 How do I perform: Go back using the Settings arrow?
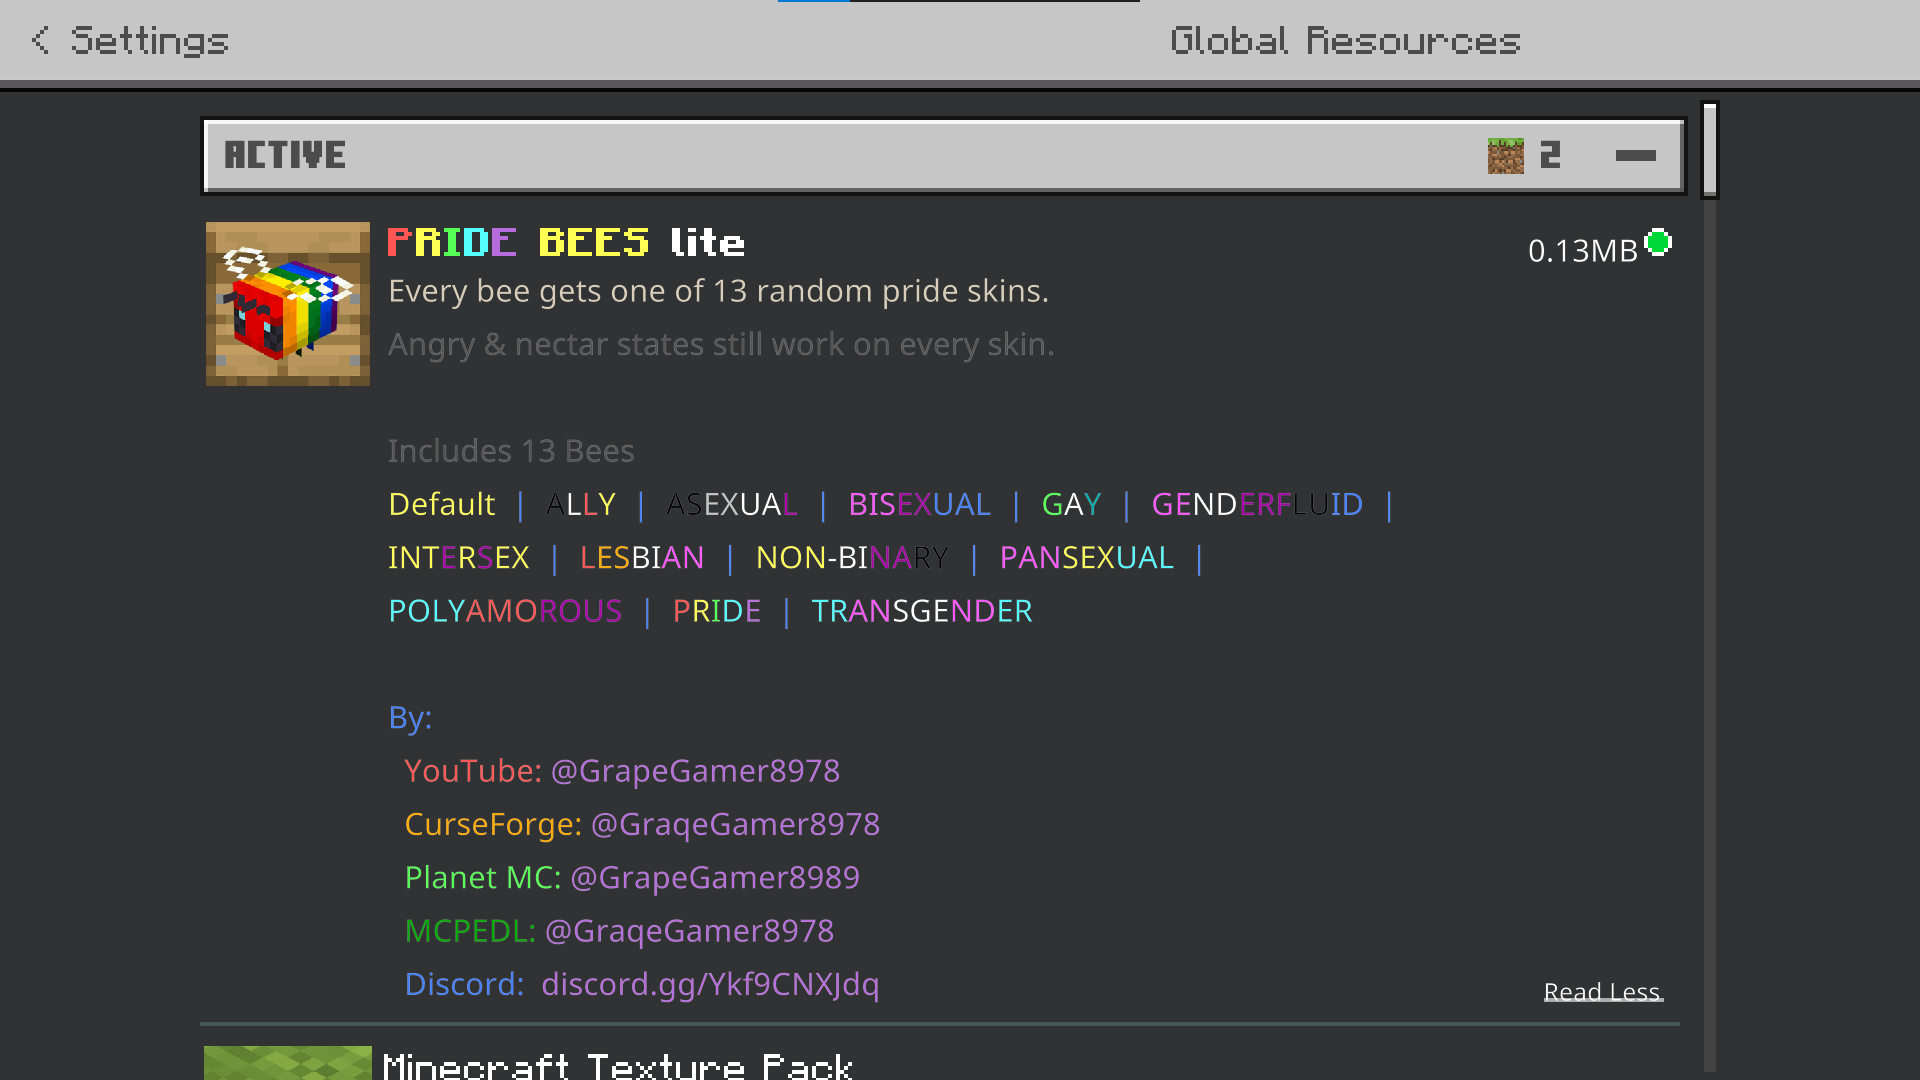click(40, 40)
